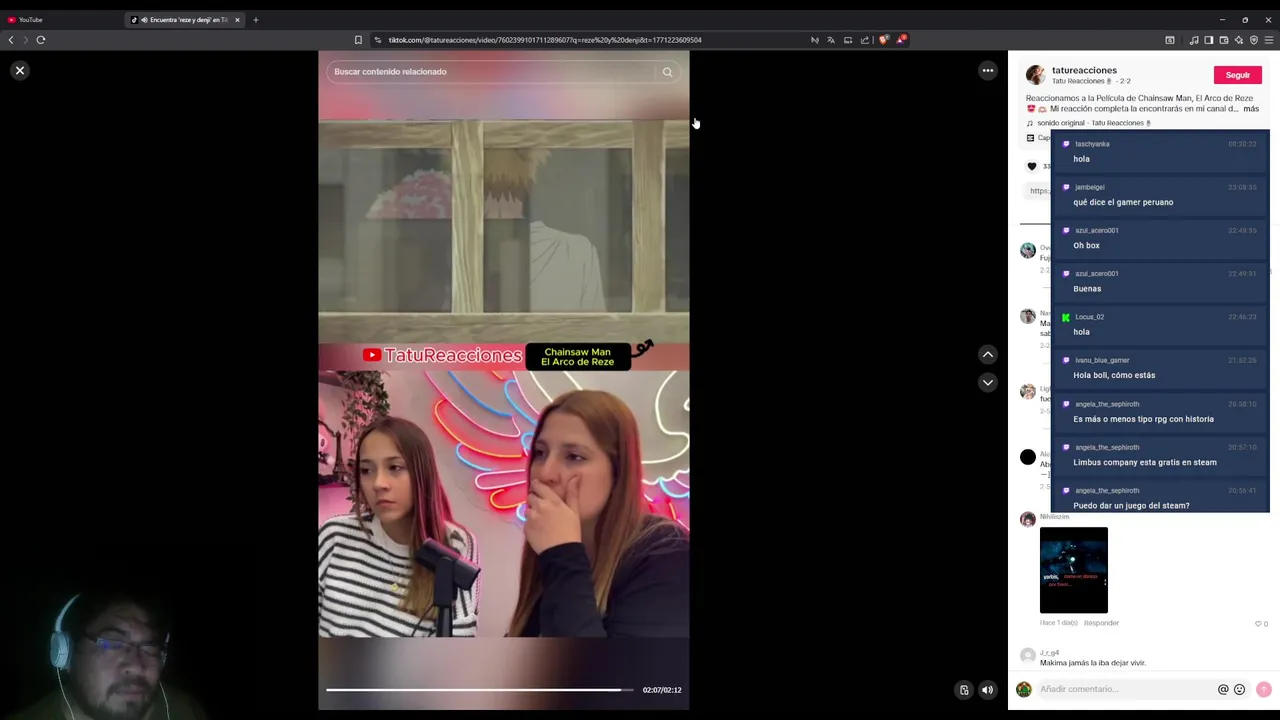Select the 'Makima jamás la iba dejar vivir.' comment
1280x720 pixels.
1093,663
